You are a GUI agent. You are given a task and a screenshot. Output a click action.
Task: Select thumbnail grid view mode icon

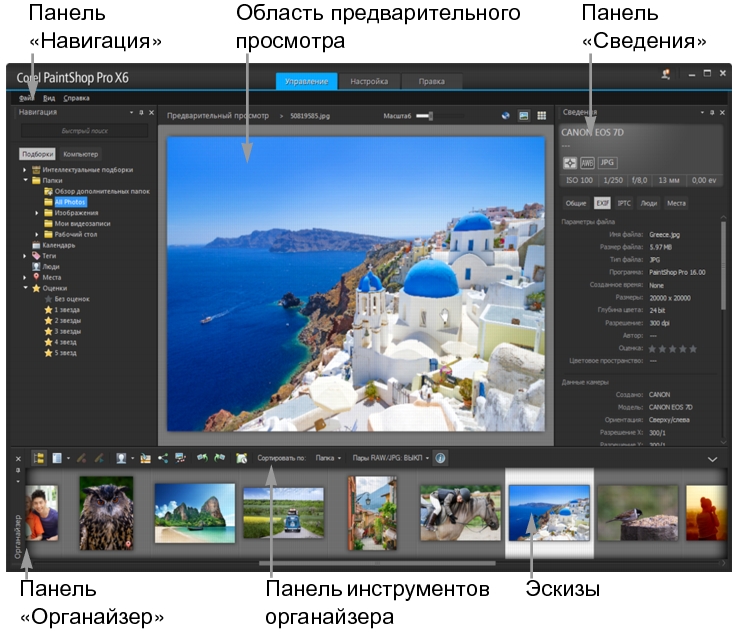pyautogui.click(x=541, y=116)
